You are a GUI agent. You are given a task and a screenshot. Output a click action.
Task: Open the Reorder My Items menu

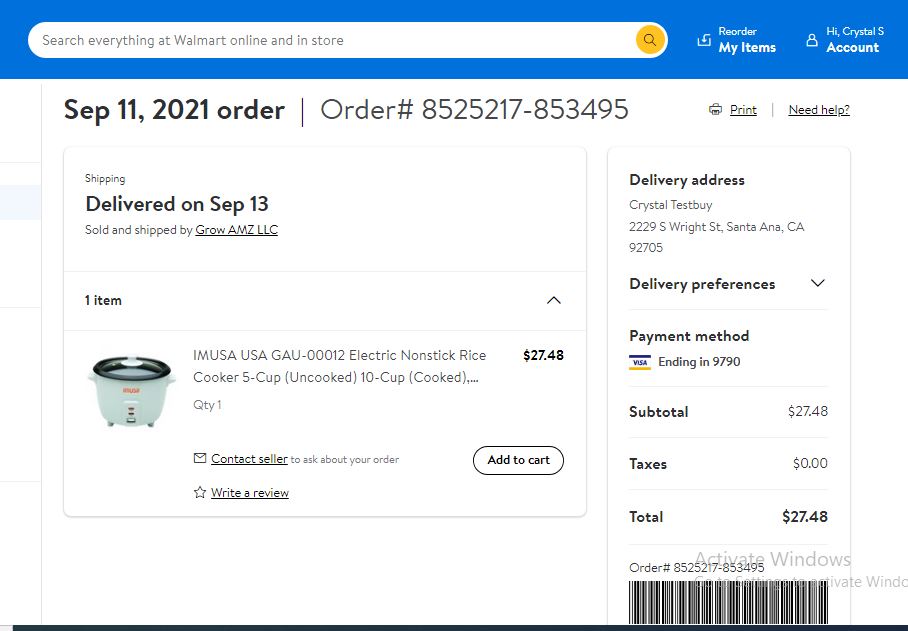[736, 40]
